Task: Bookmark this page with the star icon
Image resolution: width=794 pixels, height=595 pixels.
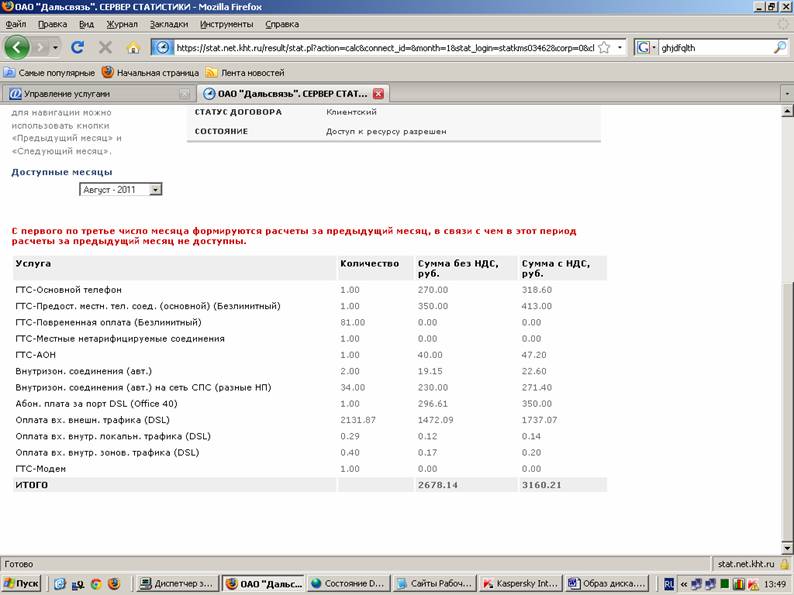Action: point(604,47)
